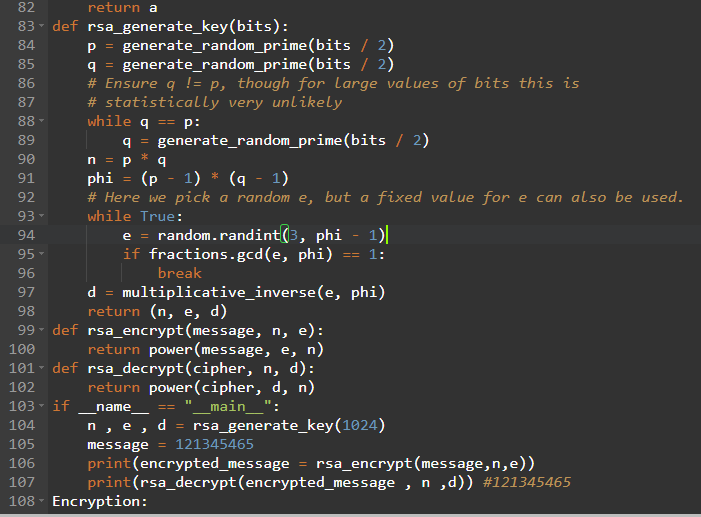Screen dimensions: 701x517
Task: Fold the 'while True' loop at line 93
Action: point(41,216)
